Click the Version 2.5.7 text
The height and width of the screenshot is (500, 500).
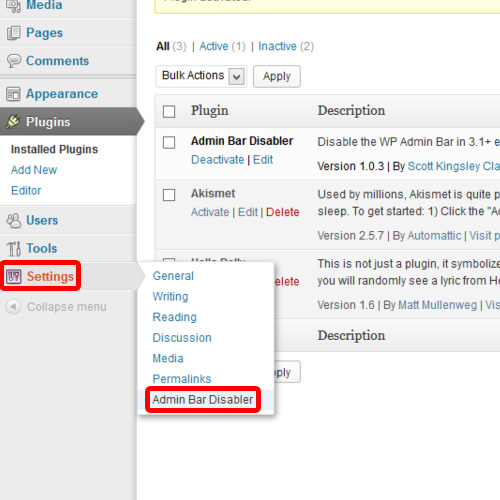click(351, 236)
